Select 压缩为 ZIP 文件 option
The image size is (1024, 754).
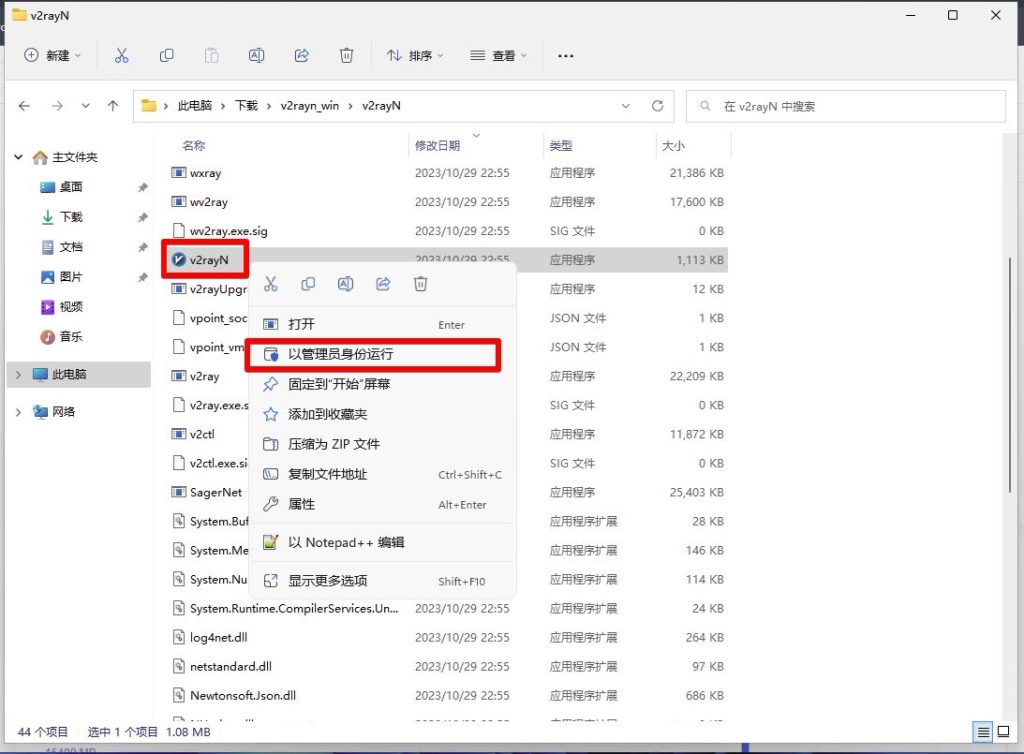383,445
